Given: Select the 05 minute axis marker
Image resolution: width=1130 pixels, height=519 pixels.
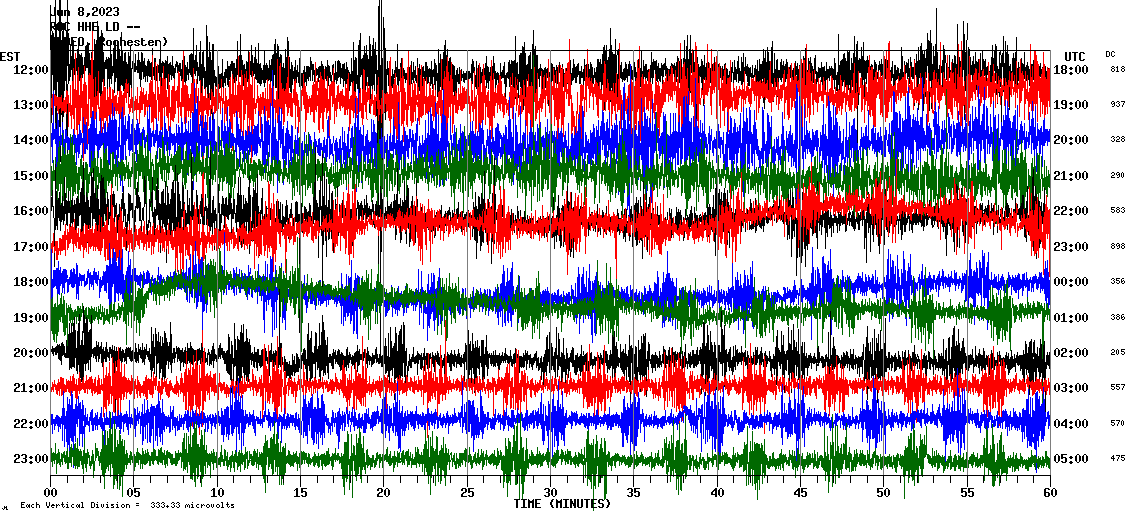Looking at the screenshot, I should point(134,493).
